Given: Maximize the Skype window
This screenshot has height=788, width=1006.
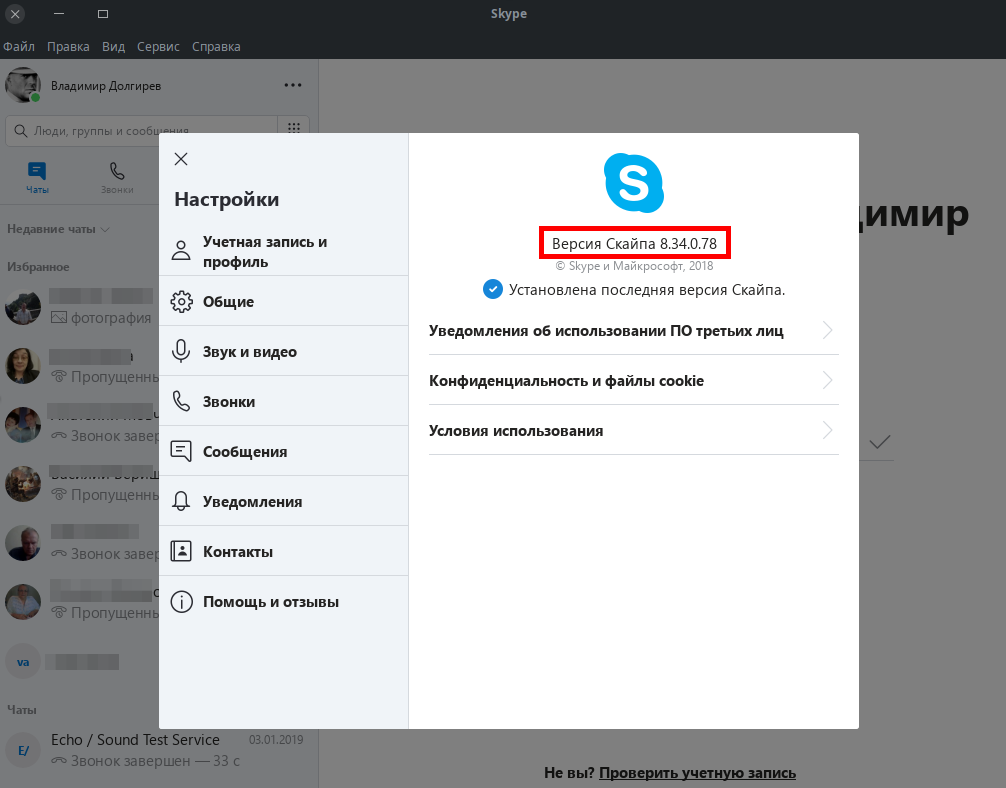Looking at the screenshot, I should pyautogui.click(x=103, y=13).
